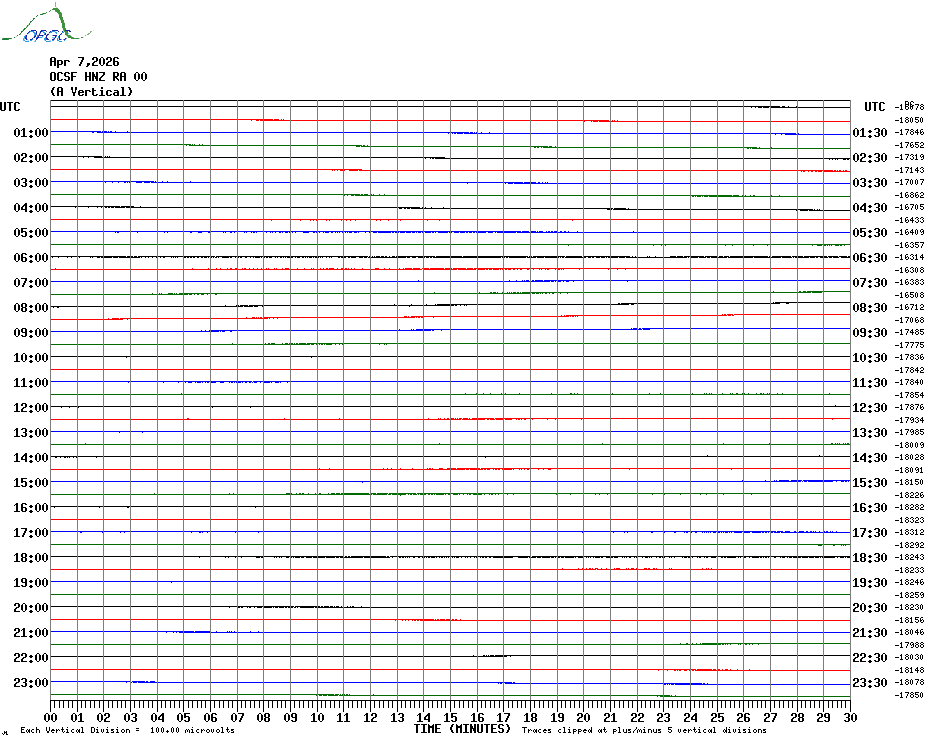Click the 18:30 label on the right
Screen dimensions: 930x744
coord(870,558)
